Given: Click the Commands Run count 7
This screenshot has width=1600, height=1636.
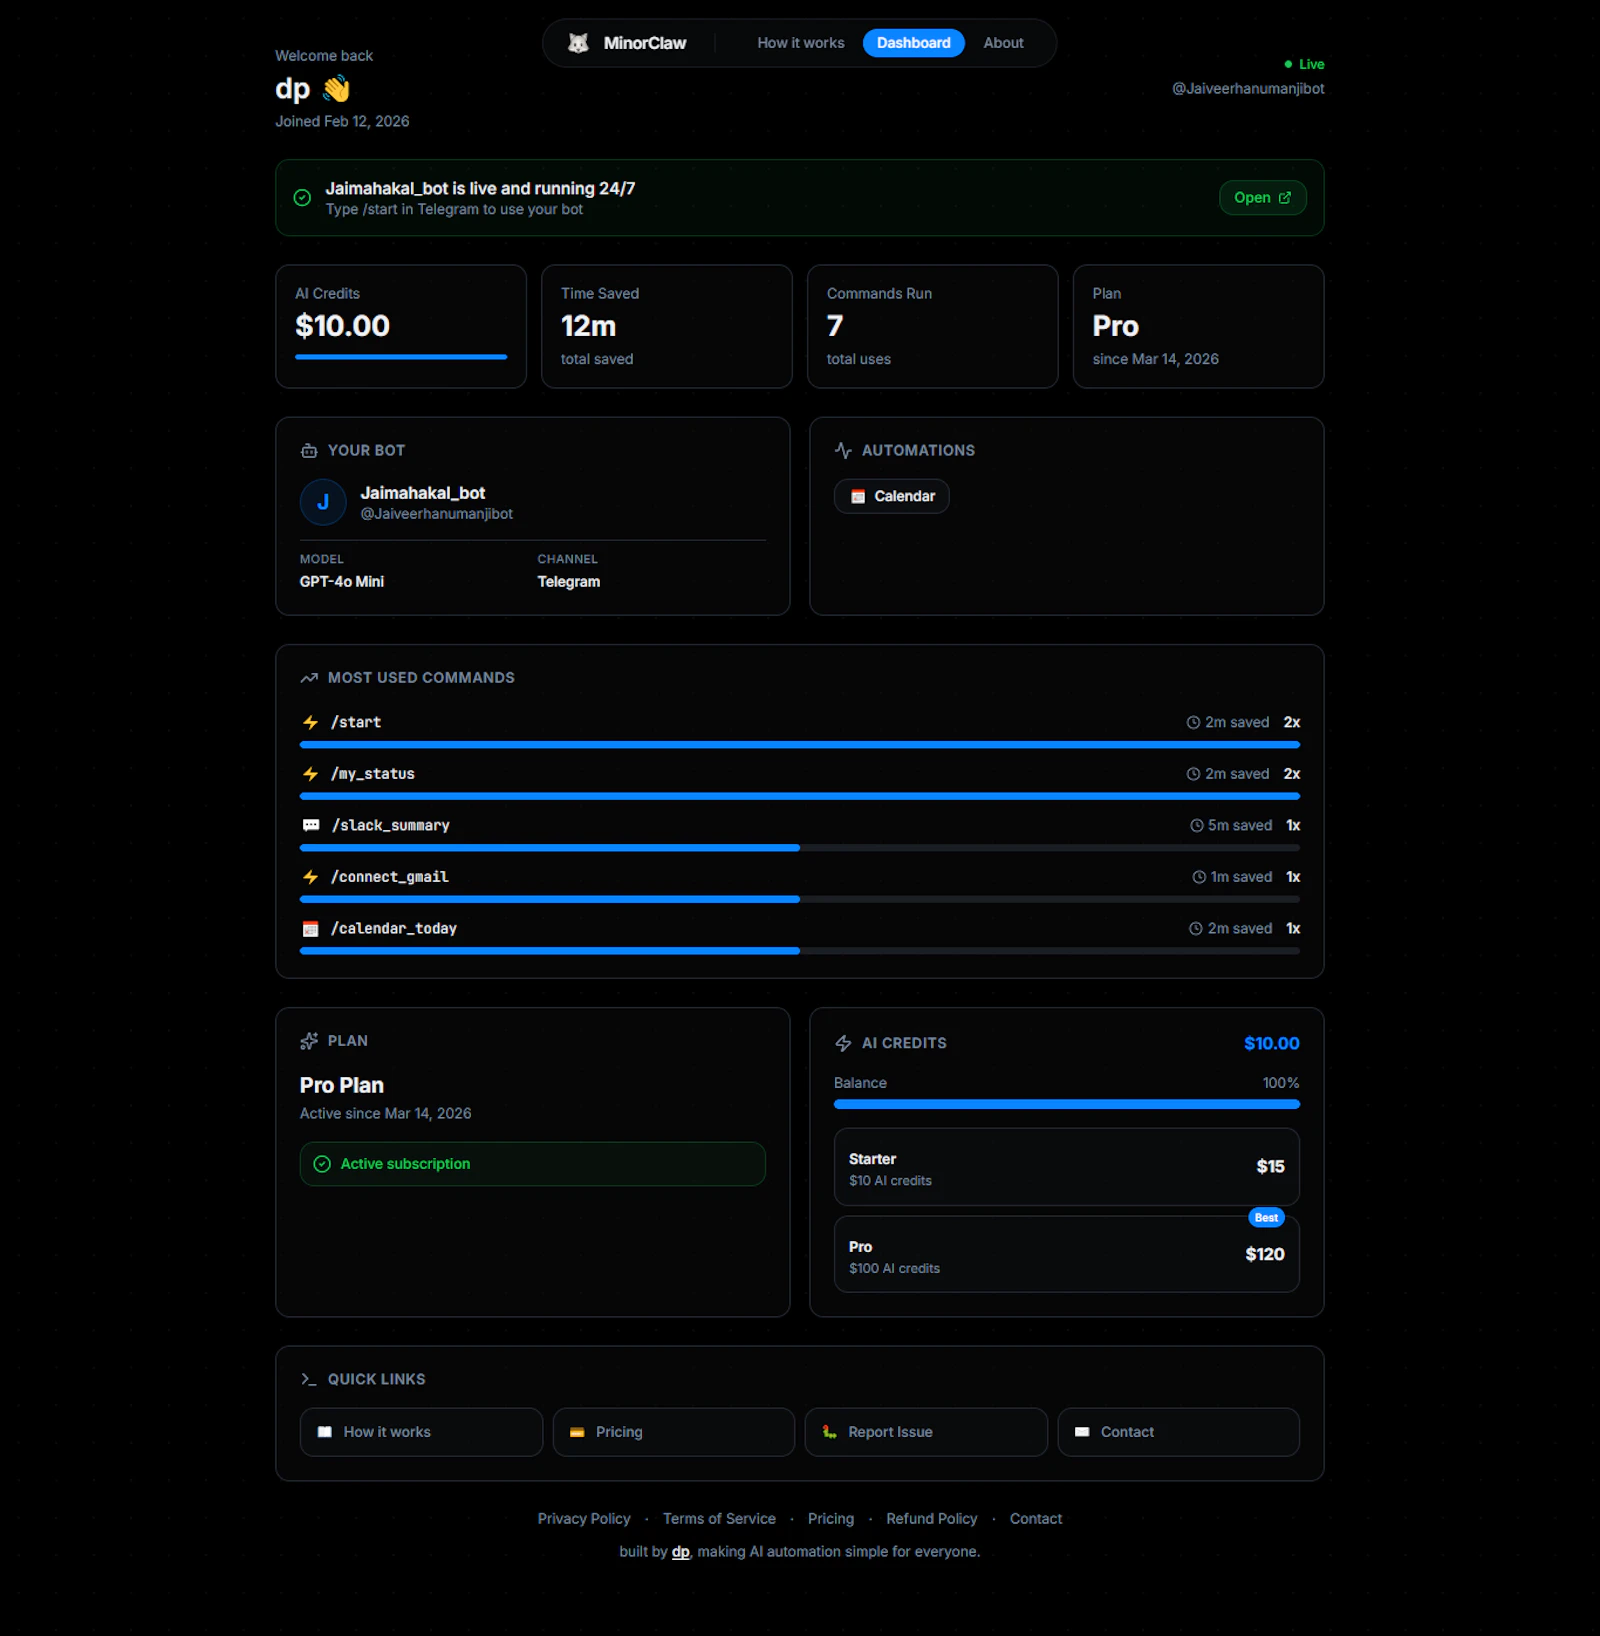Looking at the screenshot, I should [835, 326].
